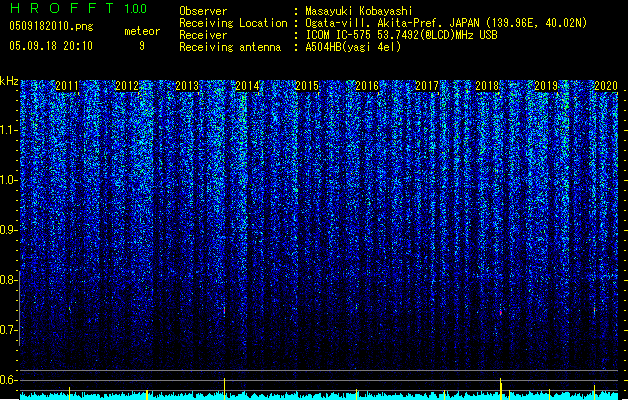
Task: Click the timestamp 05.09.18 20:10
Action: (x=51, y=46)
